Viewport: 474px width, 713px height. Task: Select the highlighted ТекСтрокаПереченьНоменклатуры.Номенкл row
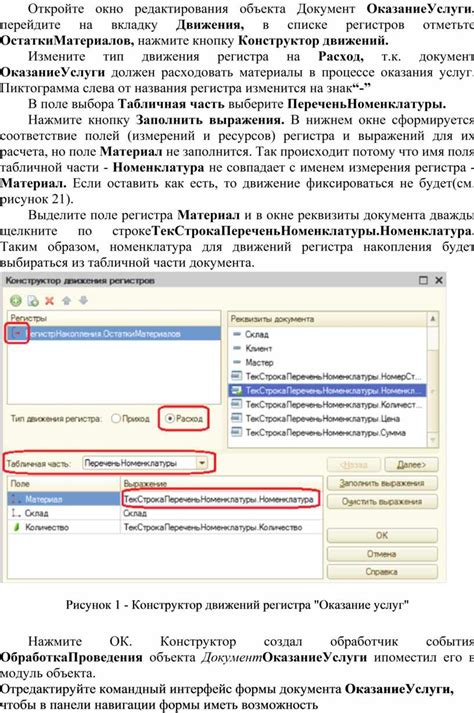point(327,390)
